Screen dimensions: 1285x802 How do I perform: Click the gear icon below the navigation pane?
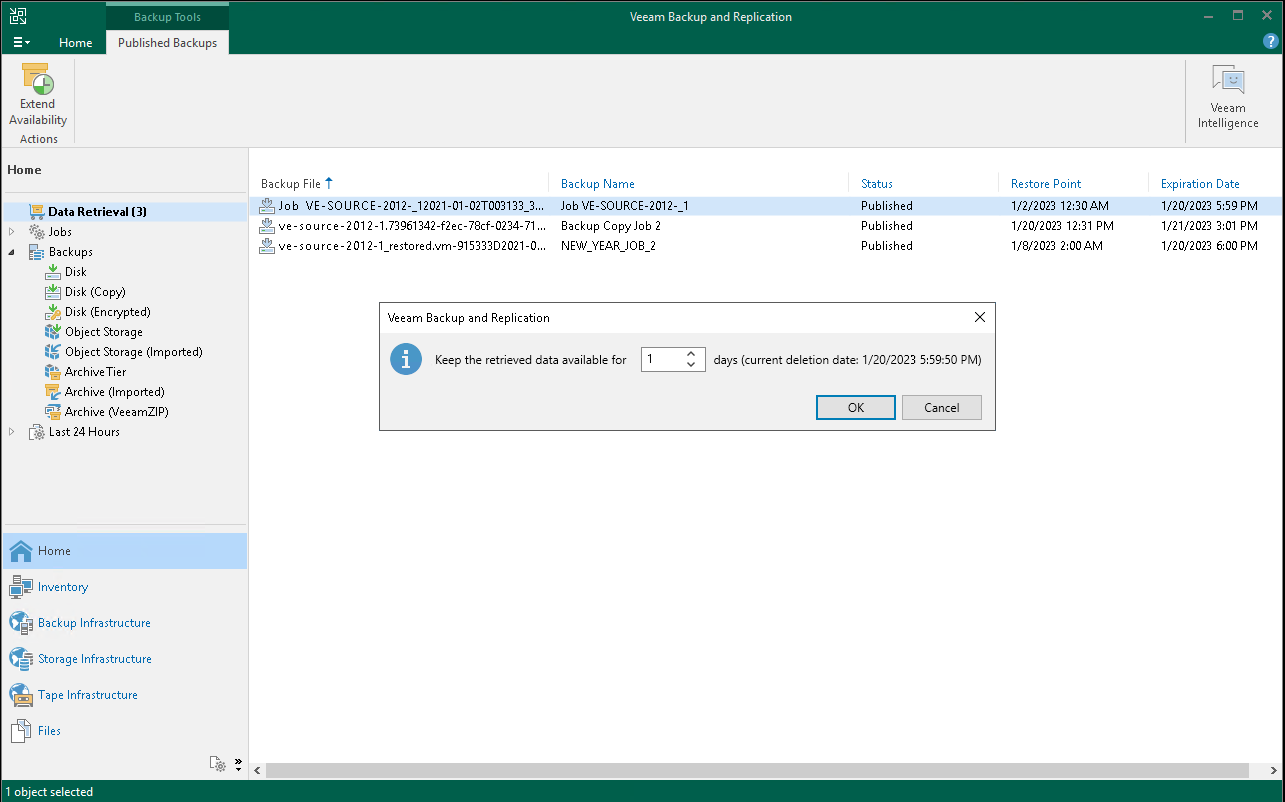[218, 763]
